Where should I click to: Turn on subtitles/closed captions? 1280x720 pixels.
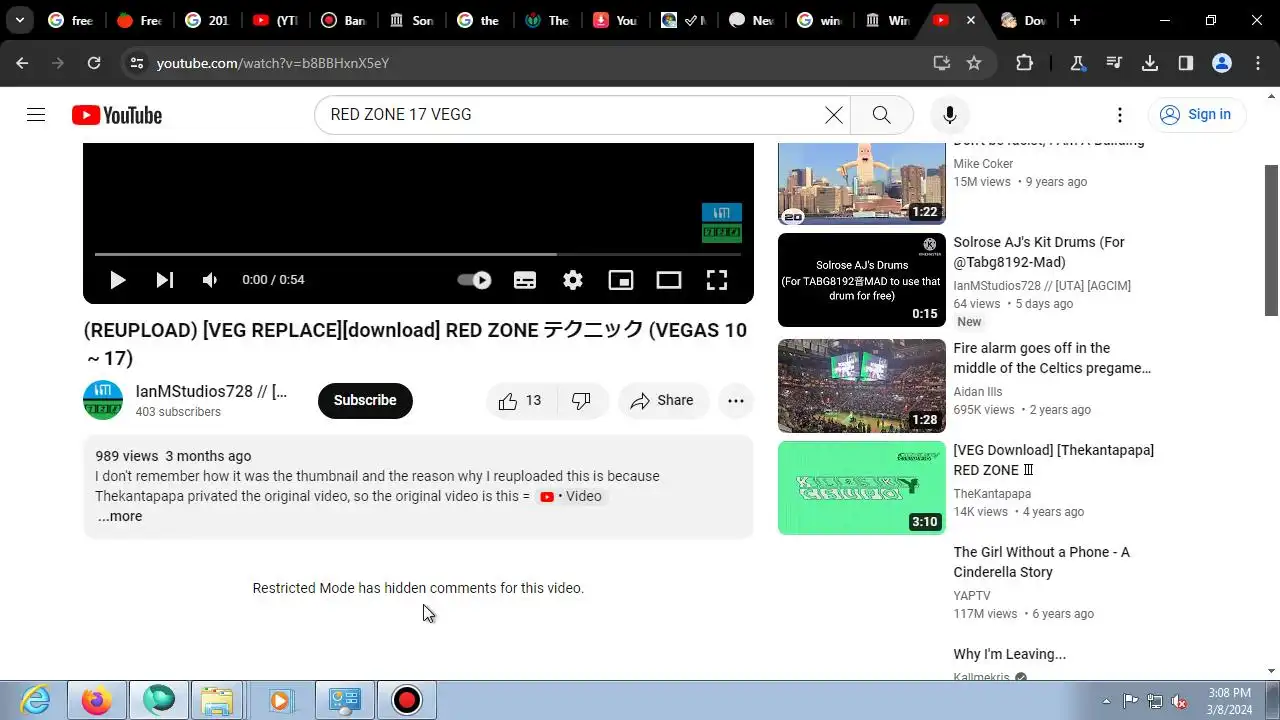[525, 280]
